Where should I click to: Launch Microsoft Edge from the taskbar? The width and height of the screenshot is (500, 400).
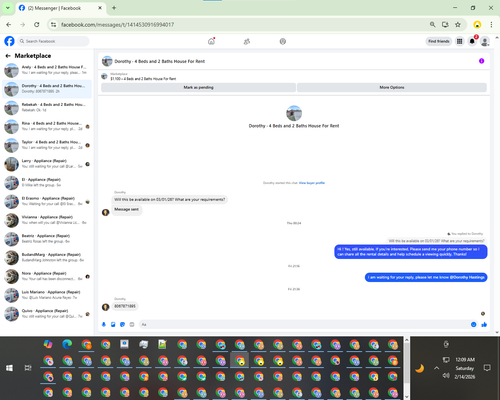tap(67, 344)
